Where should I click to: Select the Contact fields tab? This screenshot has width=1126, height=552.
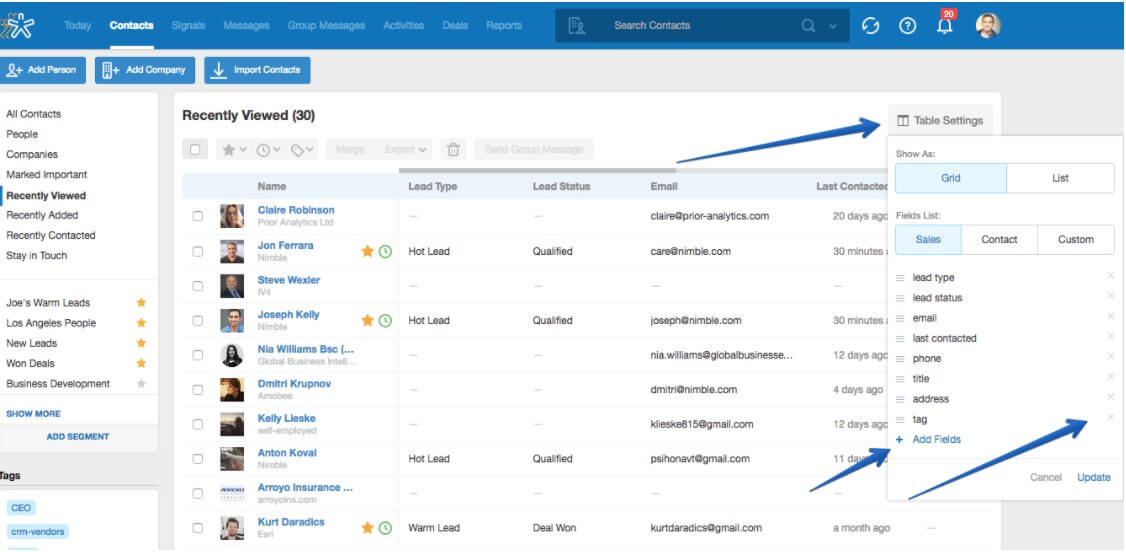[x=999, y=240]
